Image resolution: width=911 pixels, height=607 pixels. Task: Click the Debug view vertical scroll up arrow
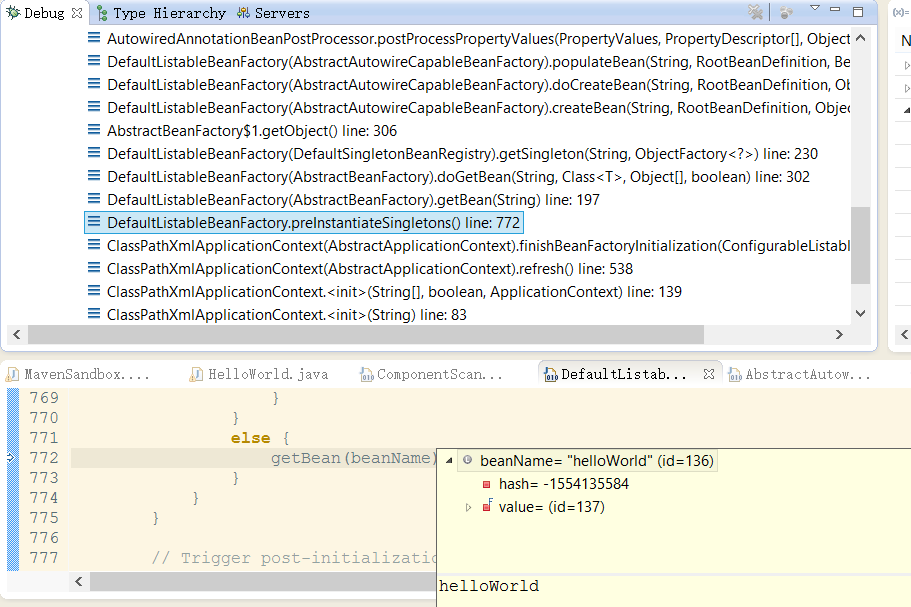(x=860, y=38)
